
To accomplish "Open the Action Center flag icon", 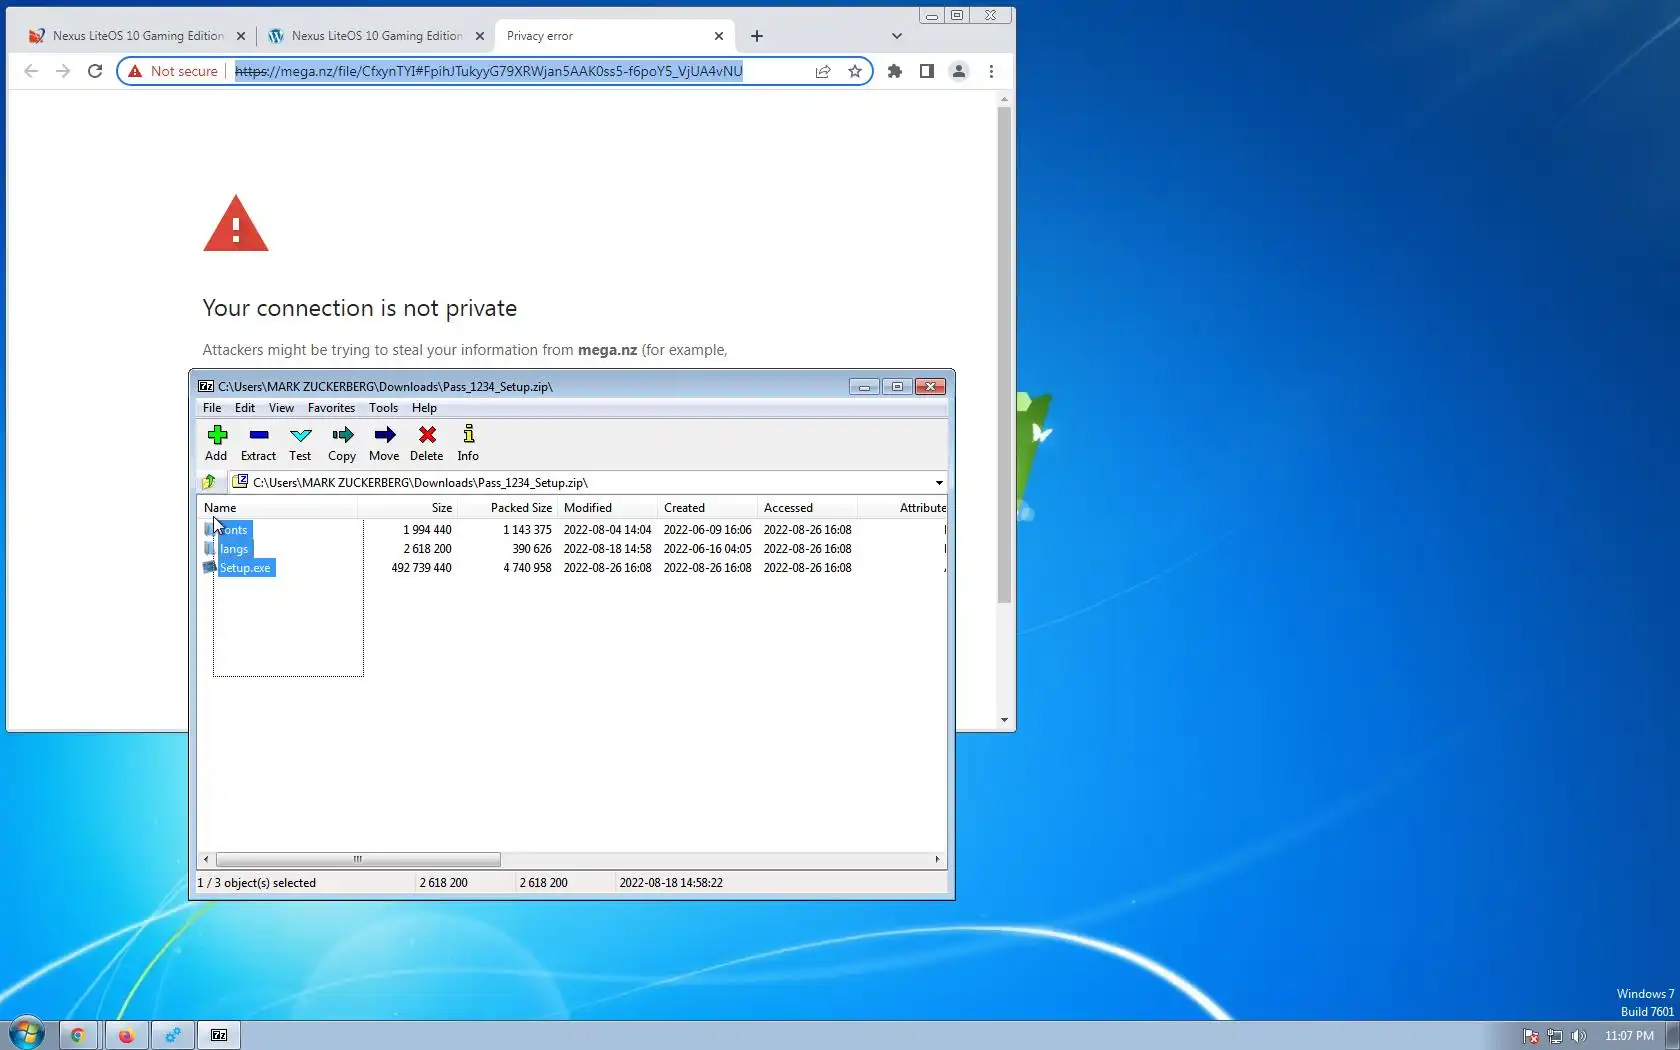I will pos(1531,1036).
